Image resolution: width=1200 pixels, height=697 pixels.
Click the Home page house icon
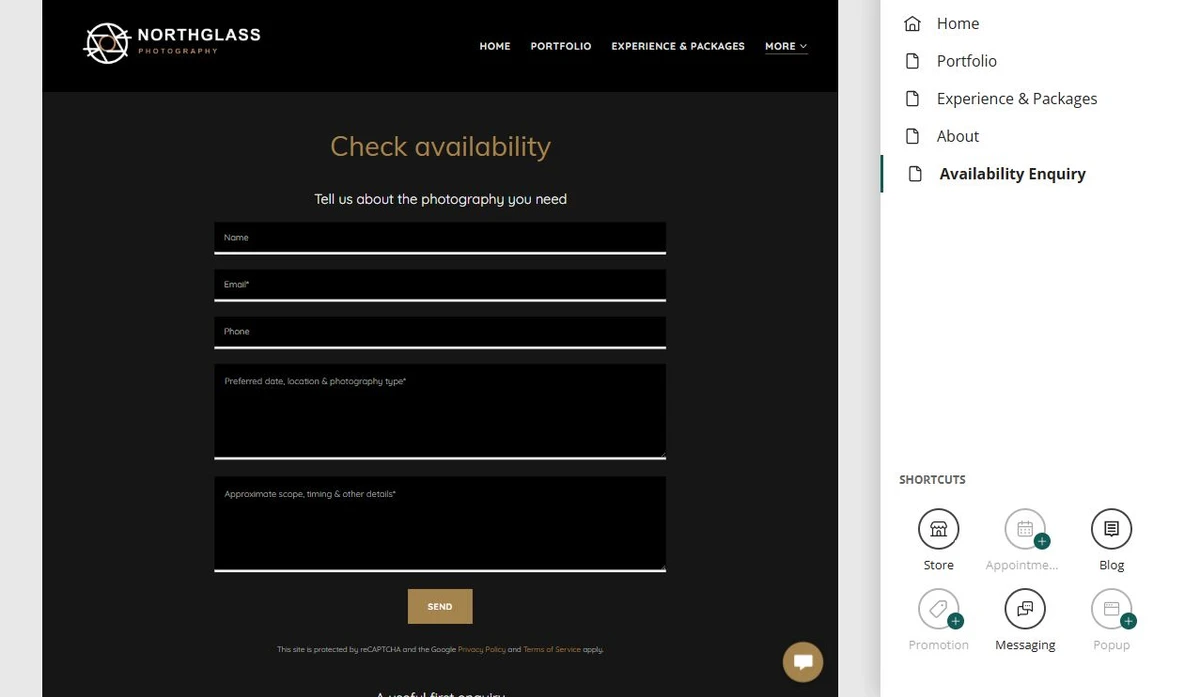[912, 23]
